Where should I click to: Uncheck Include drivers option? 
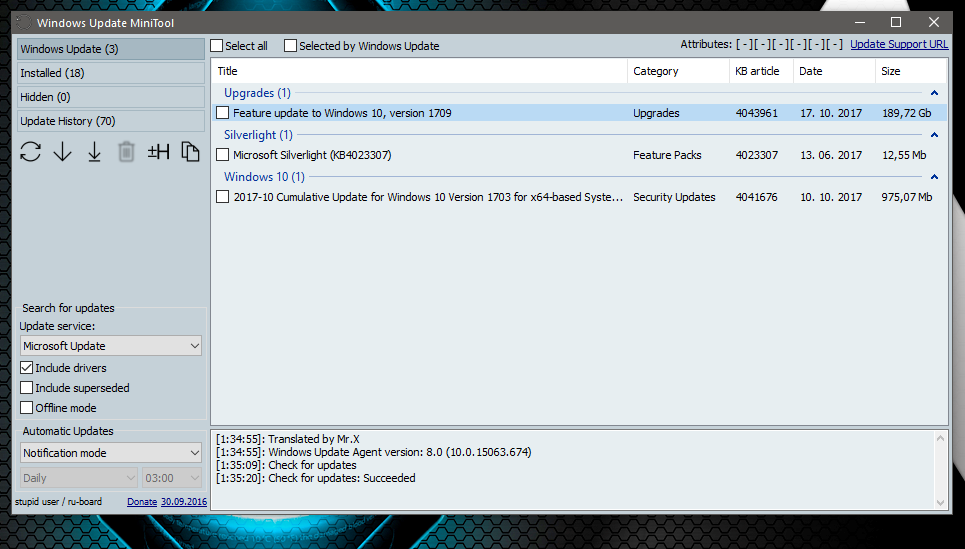26,368
